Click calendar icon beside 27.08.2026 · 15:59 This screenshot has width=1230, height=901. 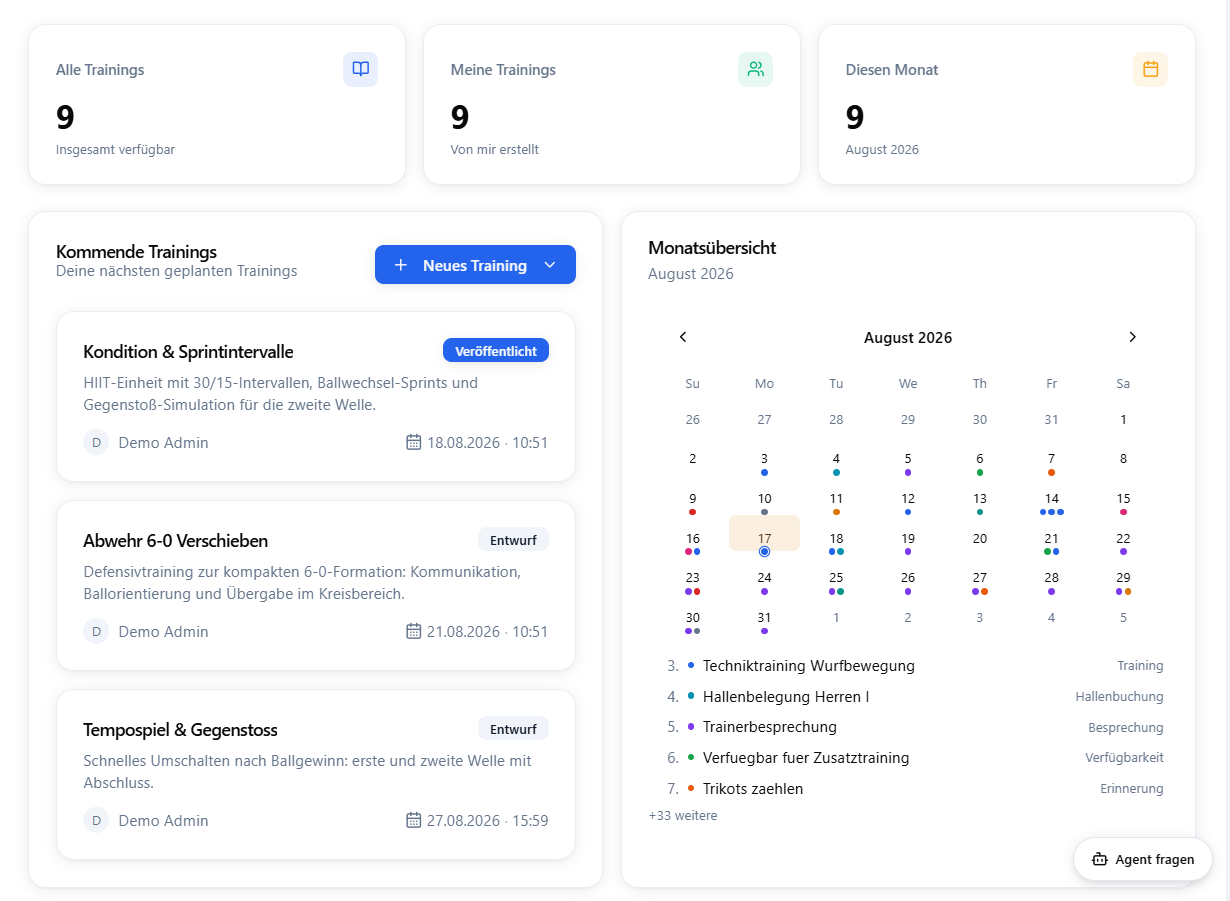coord(414,820)
